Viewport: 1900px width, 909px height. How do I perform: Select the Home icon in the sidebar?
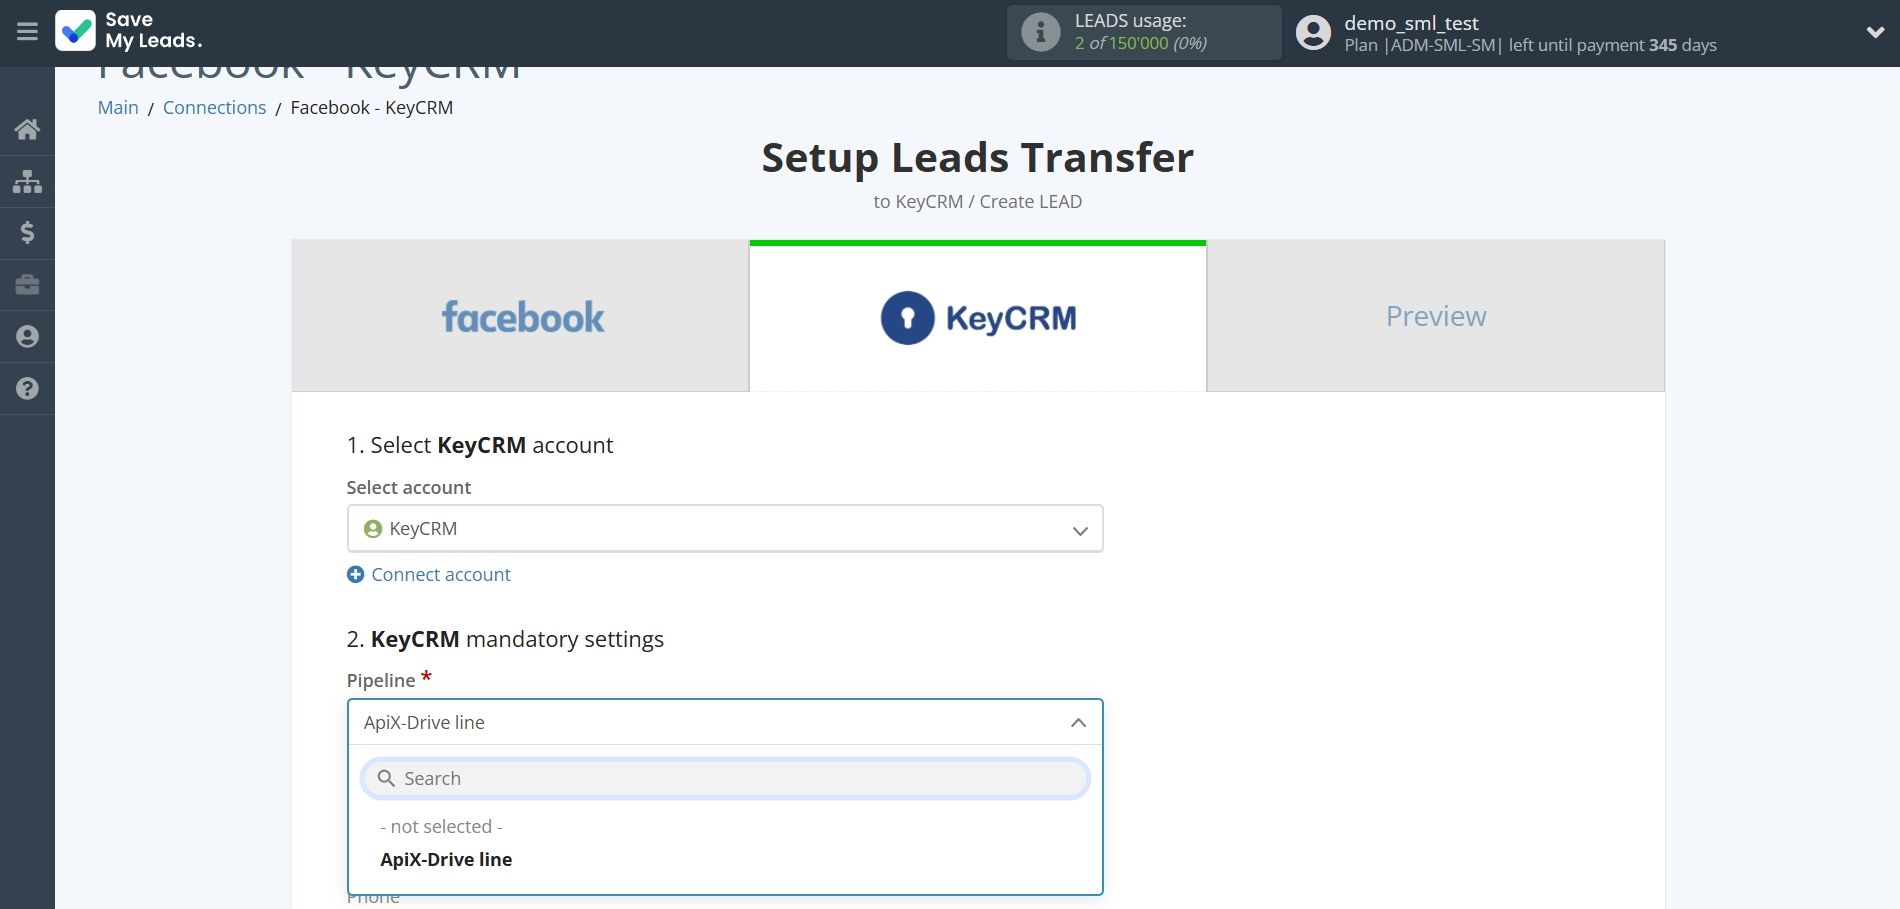pyautogui.click(x=27, y=129)
